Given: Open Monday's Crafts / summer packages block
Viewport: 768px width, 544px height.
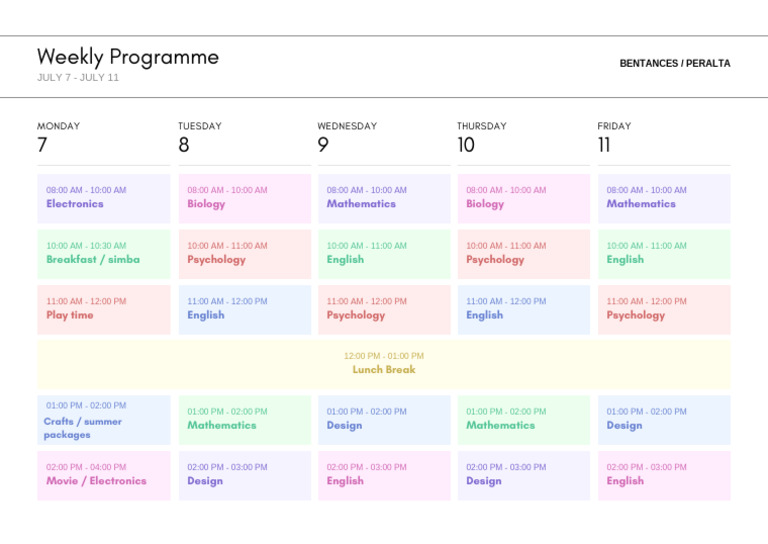Looking at the screenshot, I should point(104,420).
